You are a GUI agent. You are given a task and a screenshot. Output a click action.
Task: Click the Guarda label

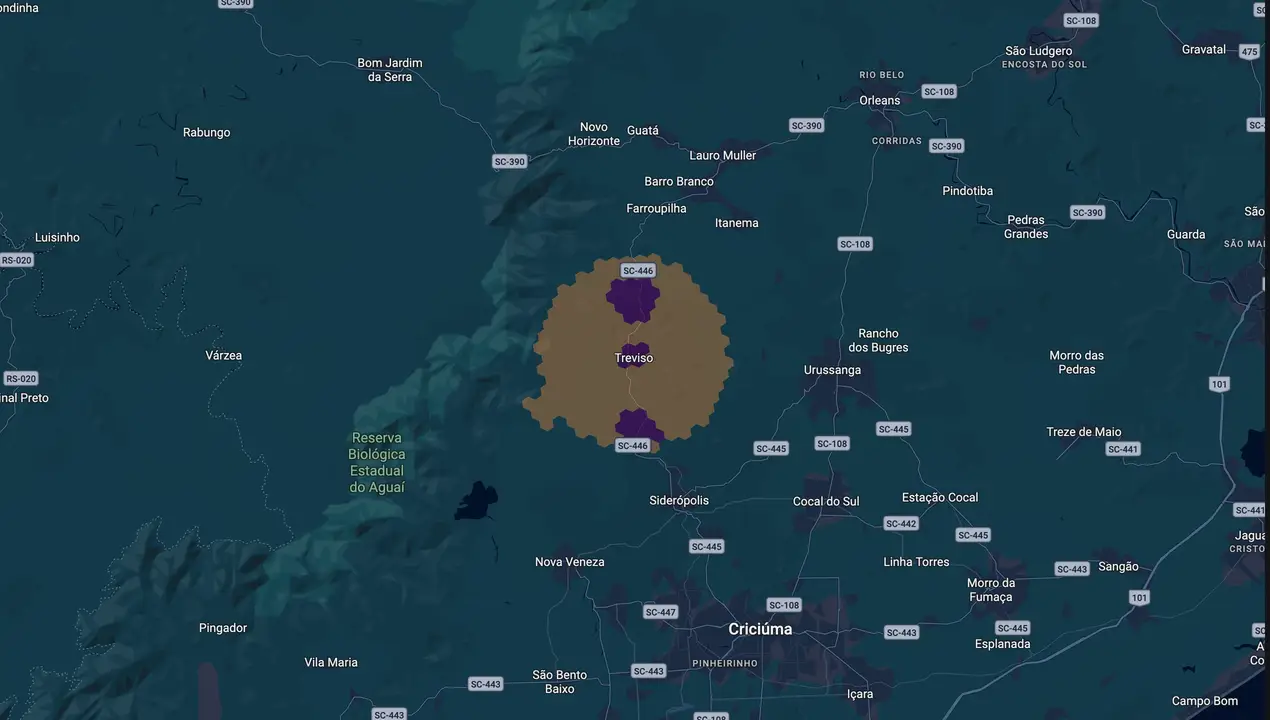pos(1186,234)
